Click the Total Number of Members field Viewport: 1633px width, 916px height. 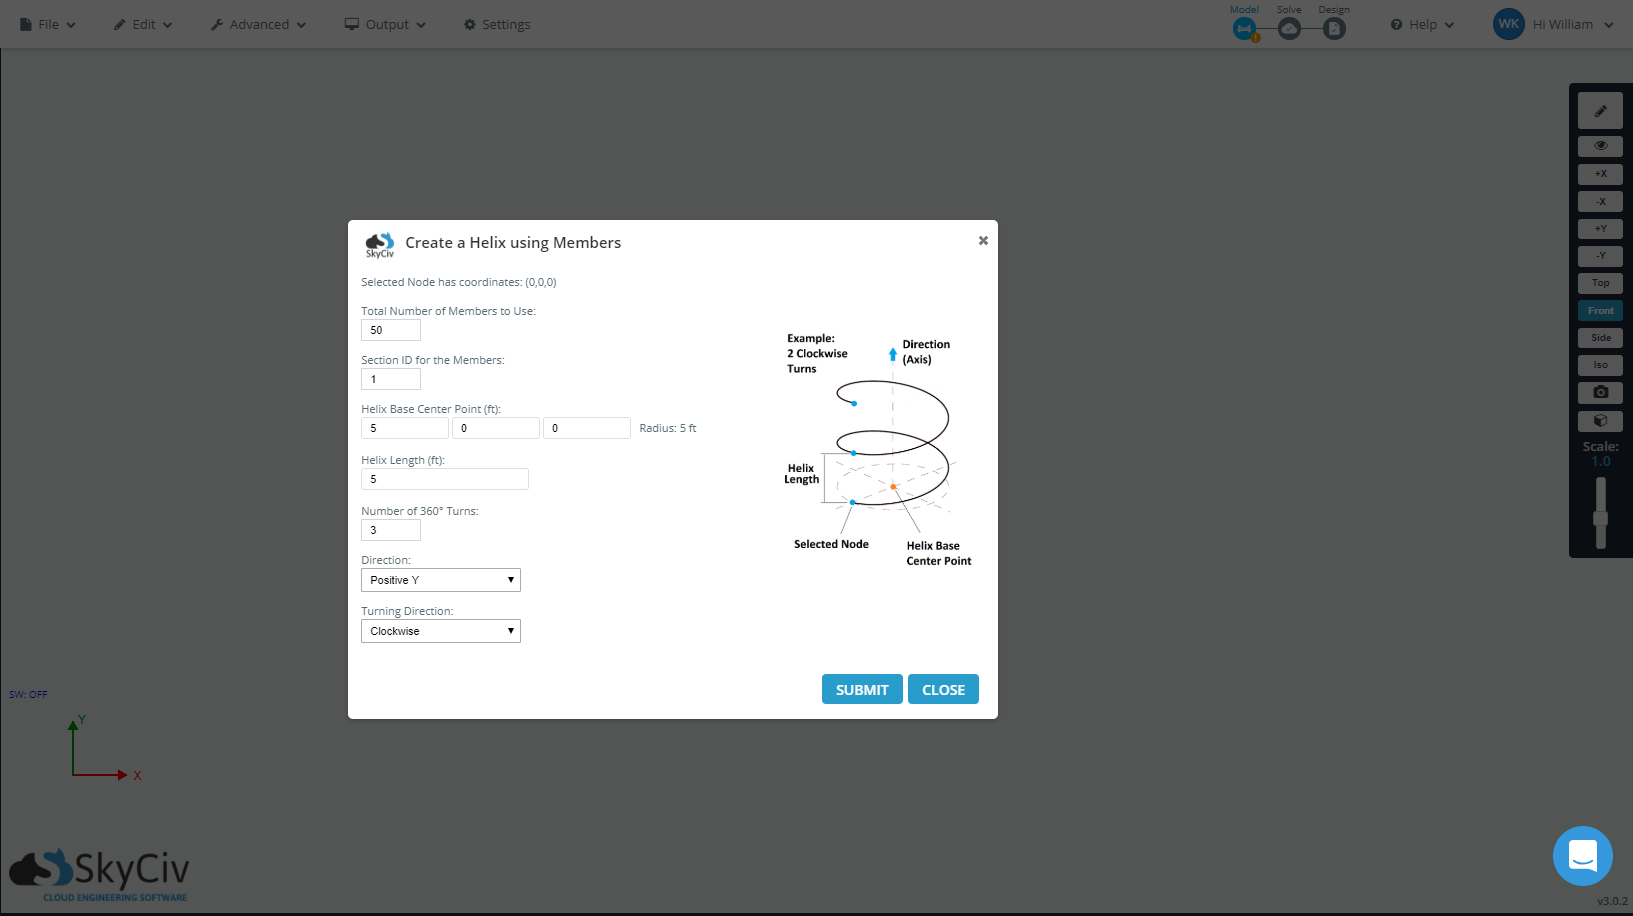click(x=391, y=330)
